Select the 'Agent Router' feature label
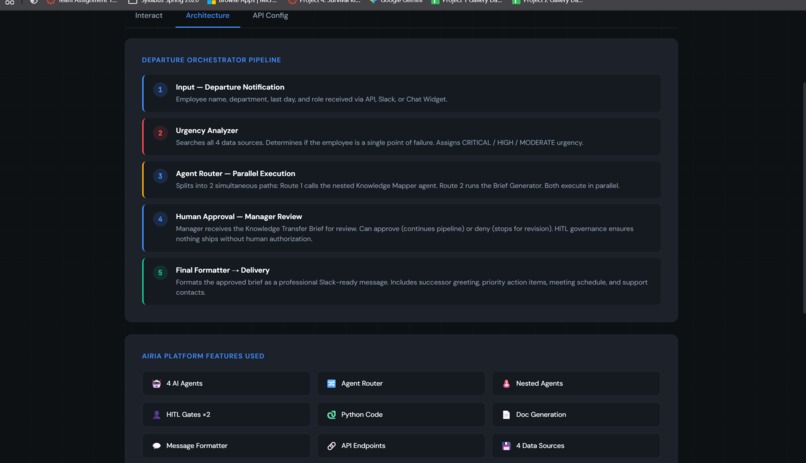The width and height of the screenshot is (806, 463). pos(362,384)
